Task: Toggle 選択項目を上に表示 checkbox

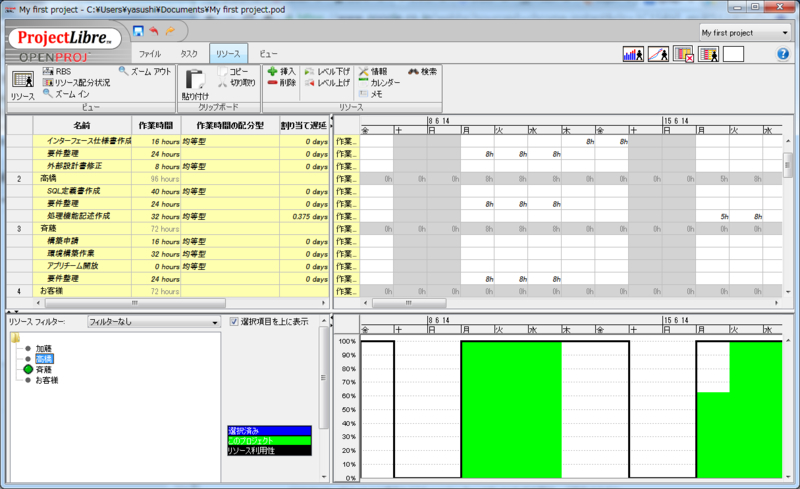Action: pyautogui.click(x=234, y=322)
